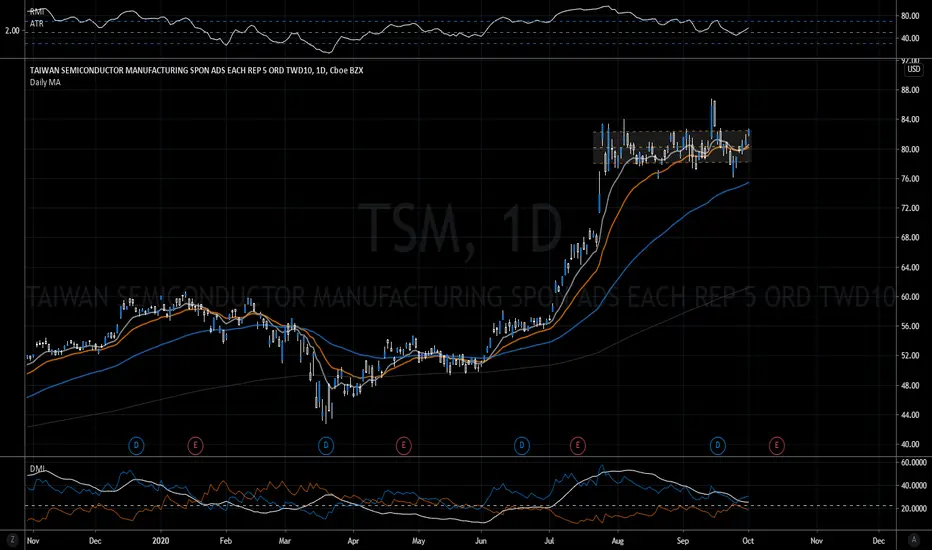Click the 44.00 price scale label
This screenshot has height=550, width=932.
910,415
